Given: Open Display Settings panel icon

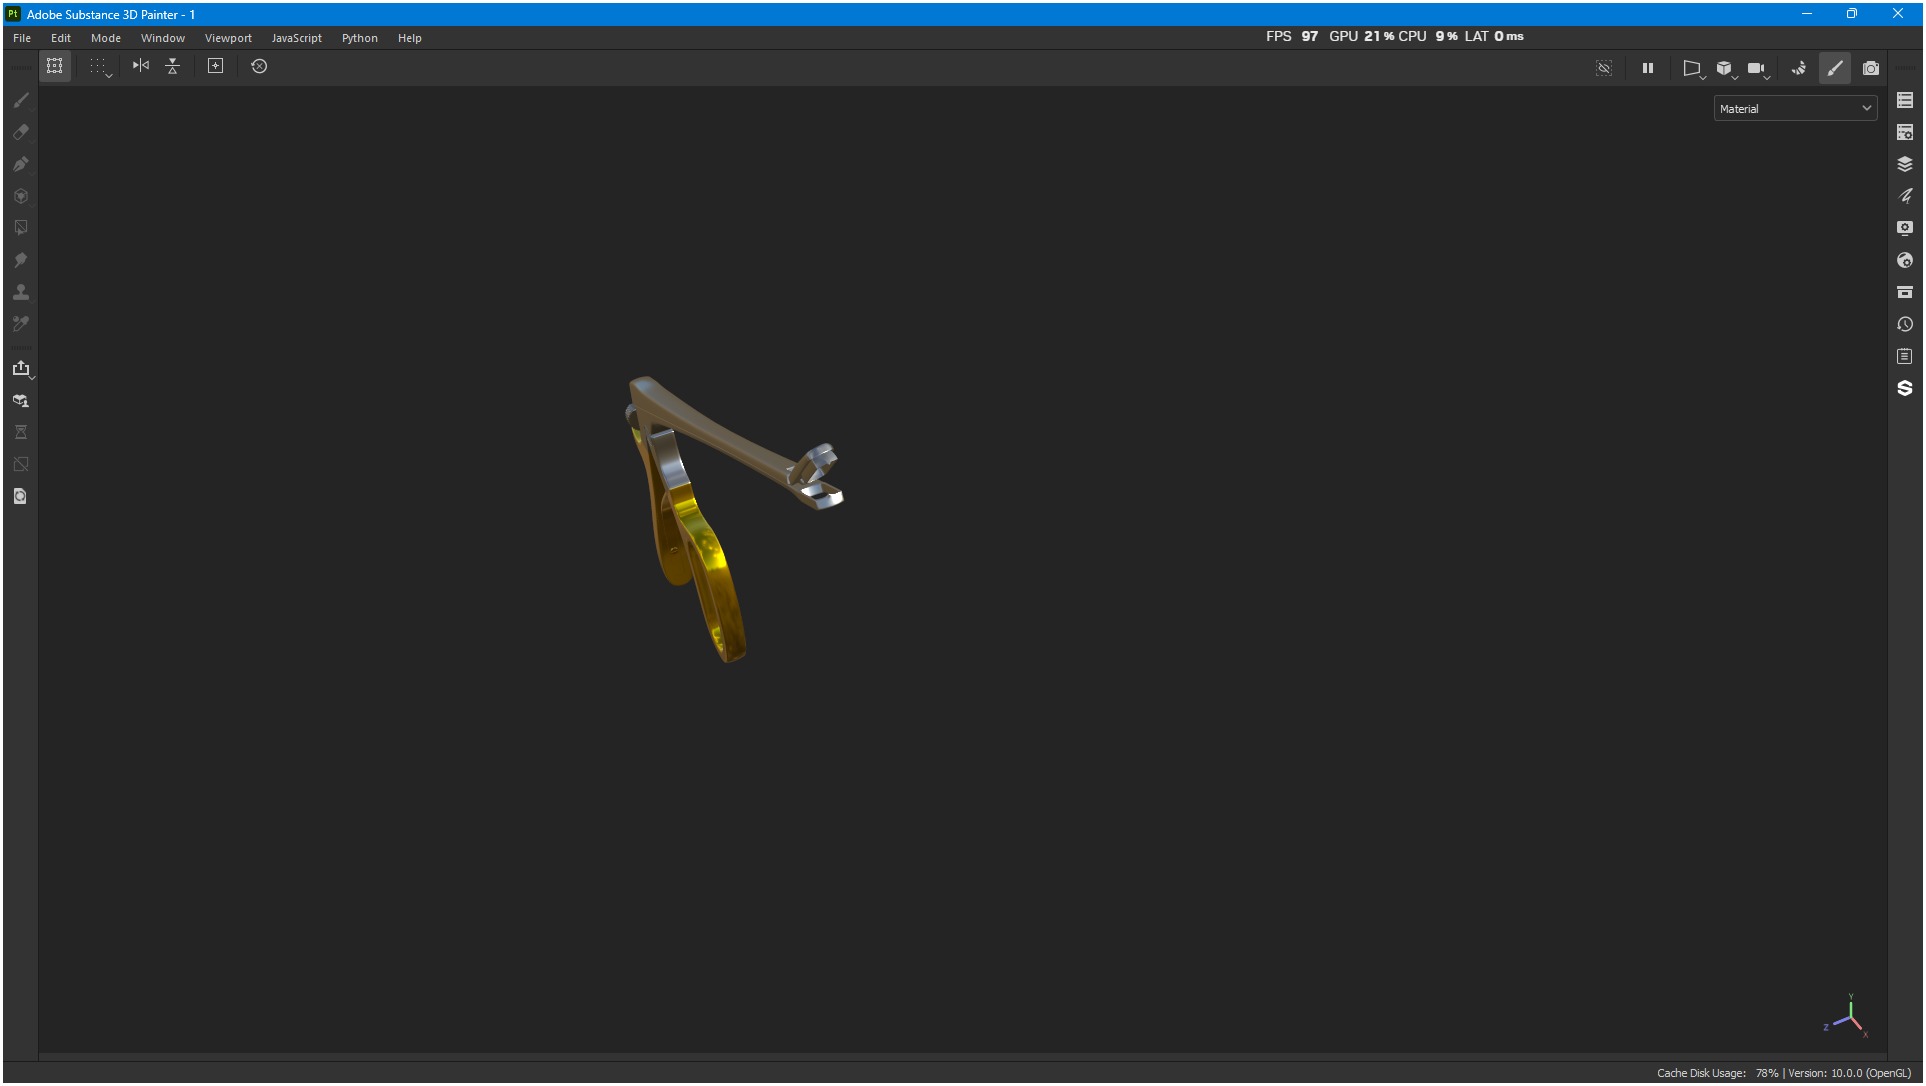Looking at the screenshot, I should pos(1905,228).
